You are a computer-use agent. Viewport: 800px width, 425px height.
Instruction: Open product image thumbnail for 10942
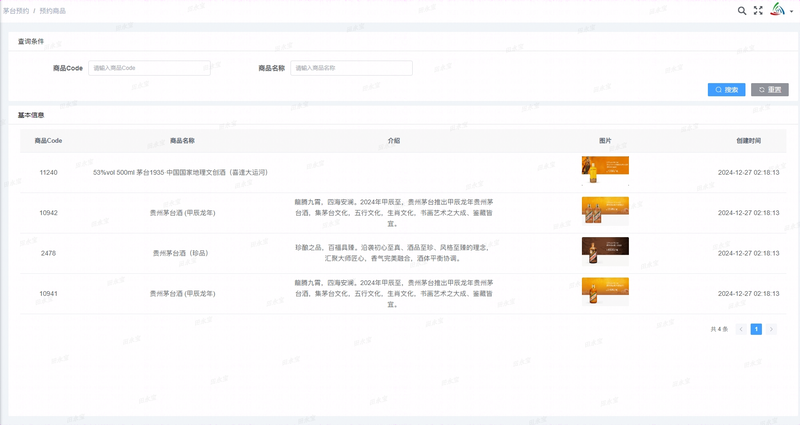[x=605, y=211]
